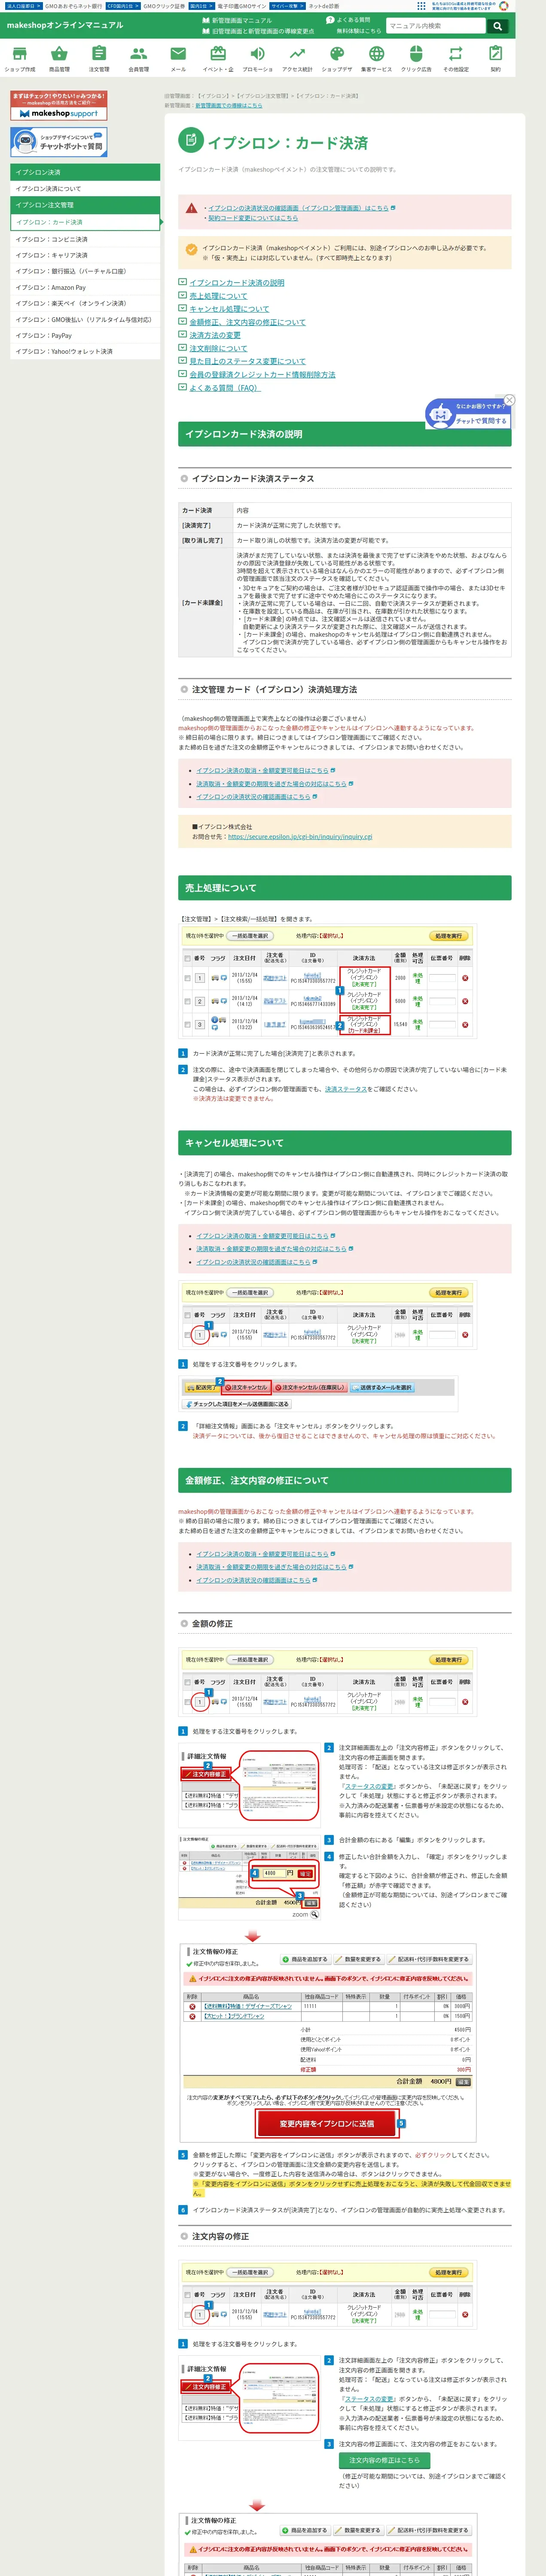Open the チャットで質問する robot widget
This screenshot has width=546, height=2576.
(x=467, y=414)
